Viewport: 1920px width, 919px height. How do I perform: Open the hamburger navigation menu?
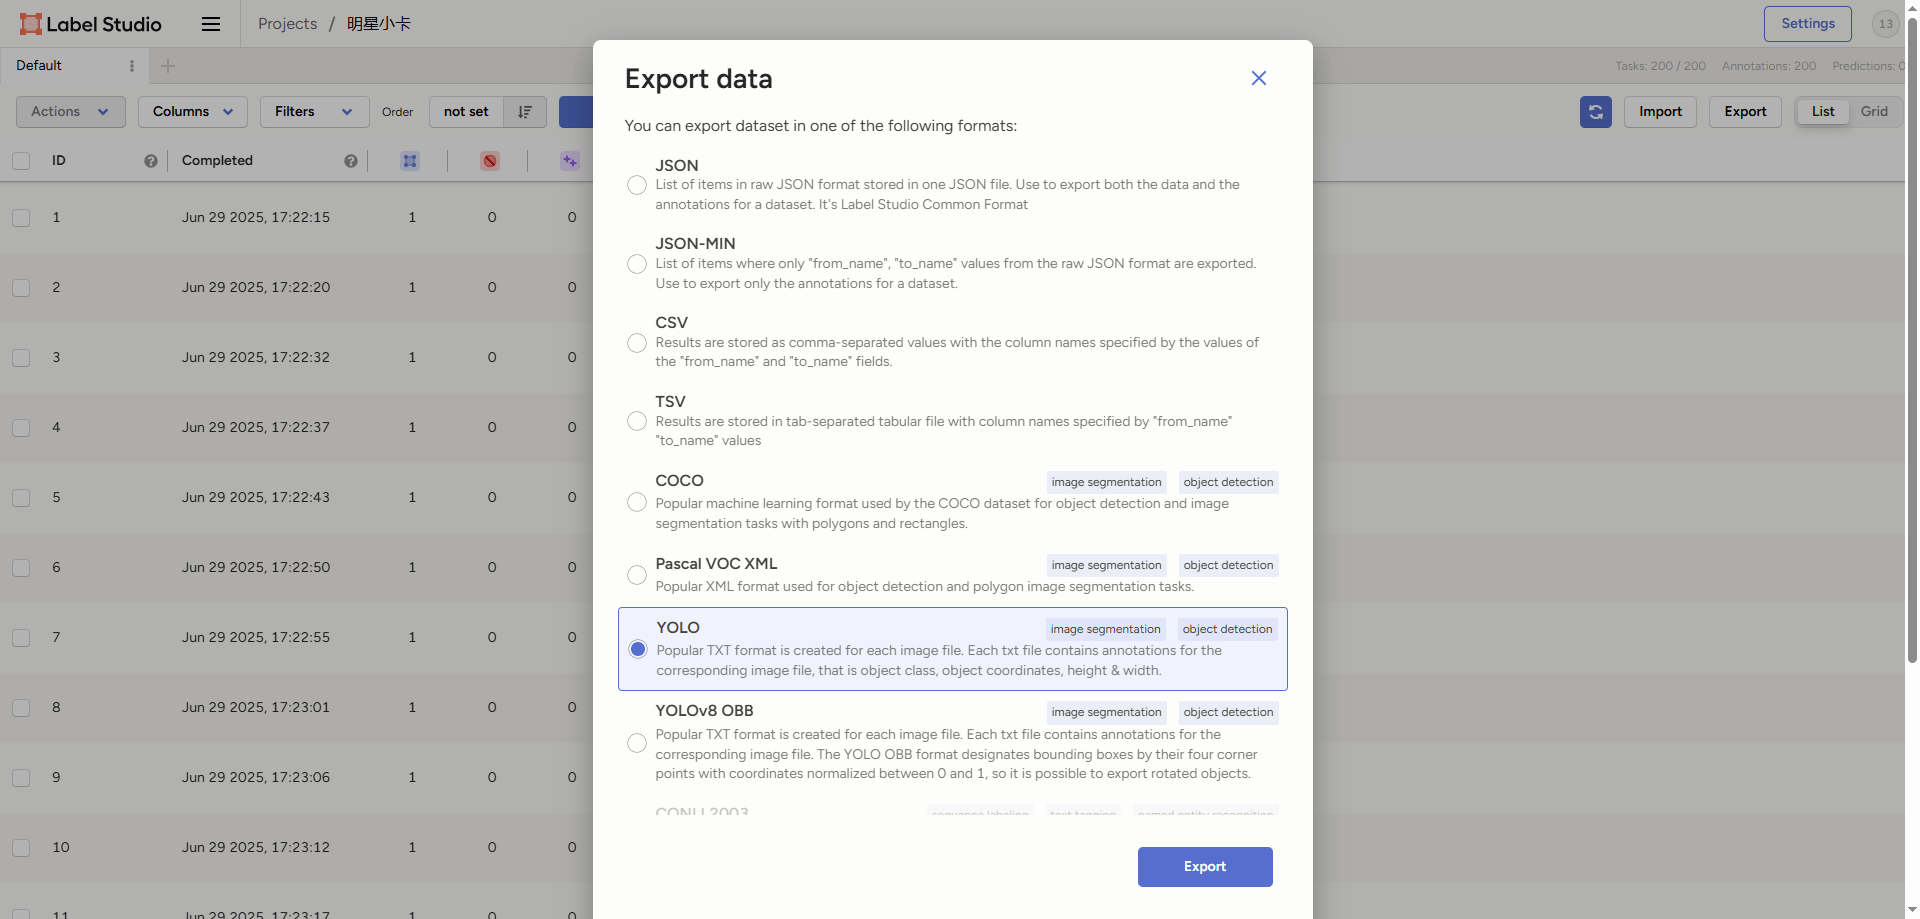(x=211, y=24)
